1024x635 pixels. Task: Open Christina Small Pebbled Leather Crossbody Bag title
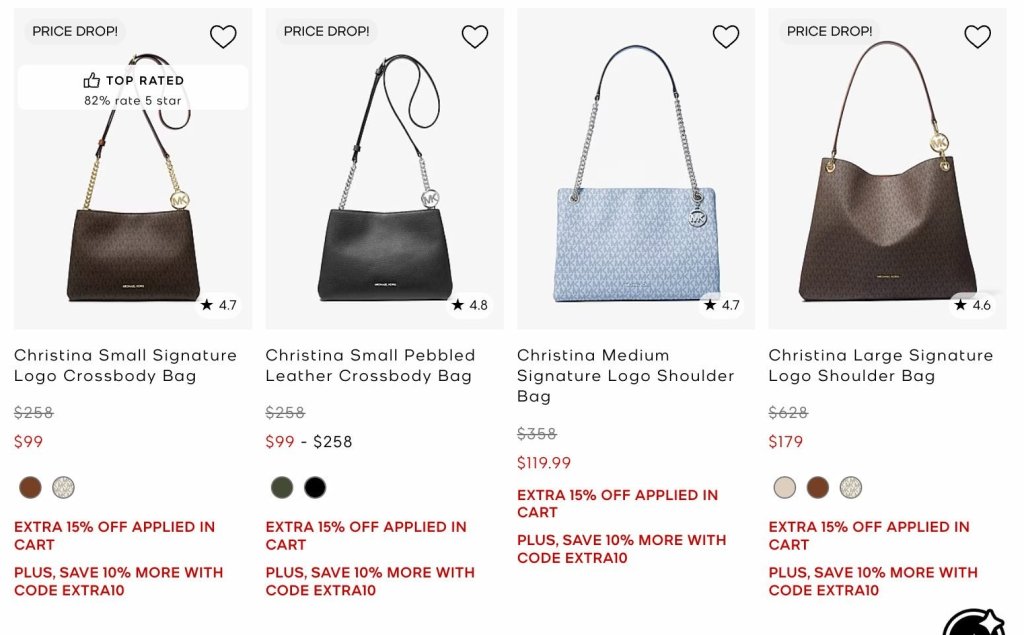370,366
